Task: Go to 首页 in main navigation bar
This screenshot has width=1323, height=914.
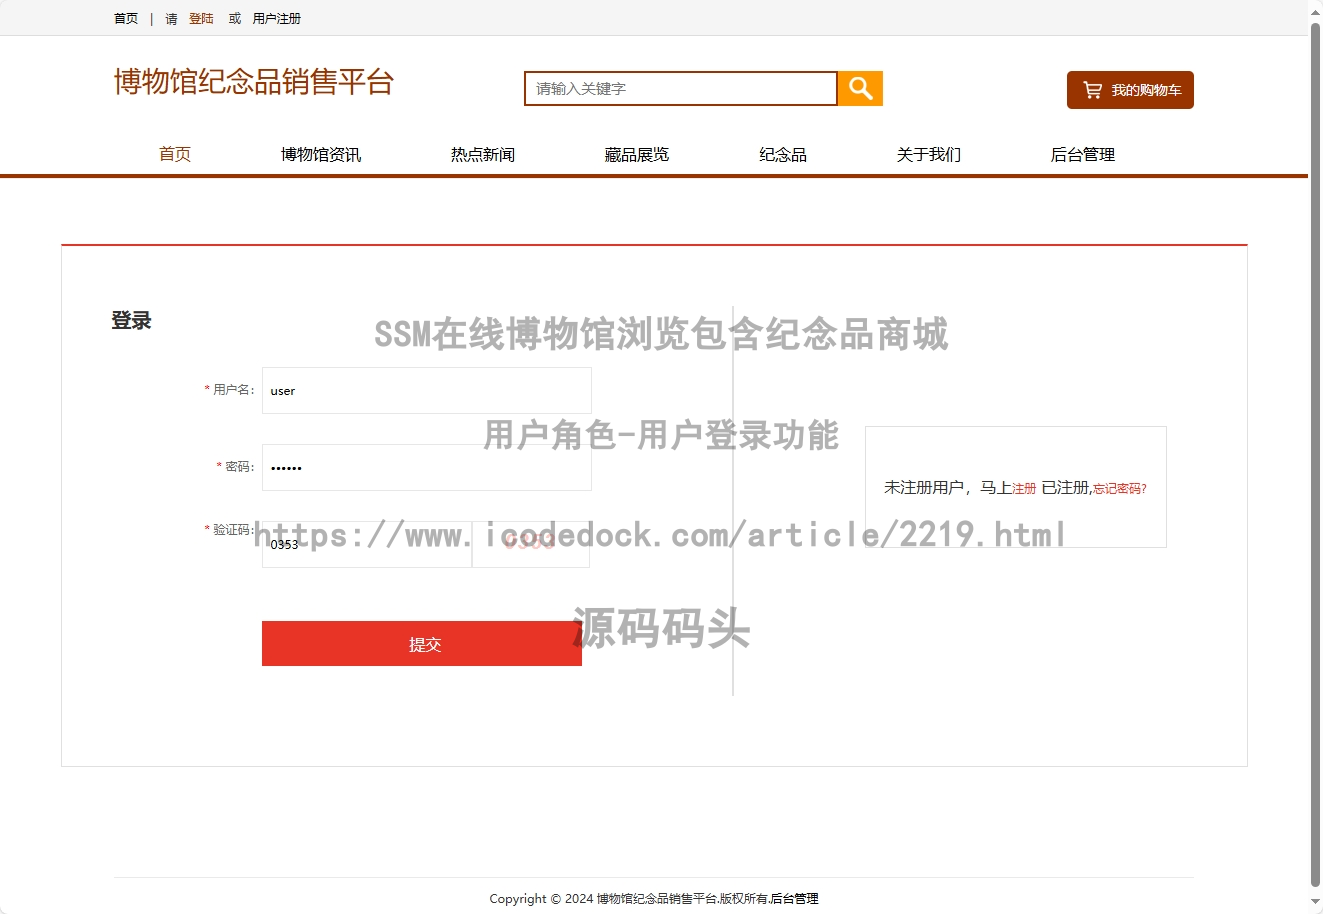Action: tap(175, 154)
